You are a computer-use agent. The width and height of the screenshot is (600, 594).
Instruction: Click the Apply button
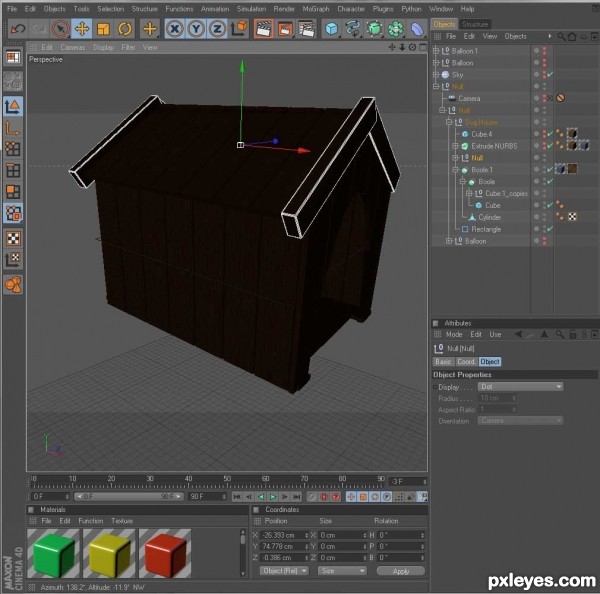[401, 571]
